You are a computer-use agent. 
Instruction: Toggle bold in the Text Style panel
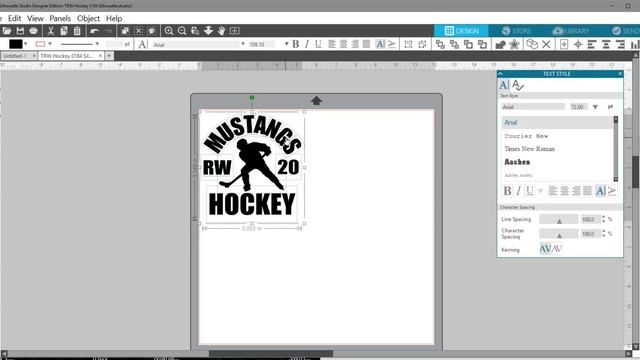[x=507, y=191]
